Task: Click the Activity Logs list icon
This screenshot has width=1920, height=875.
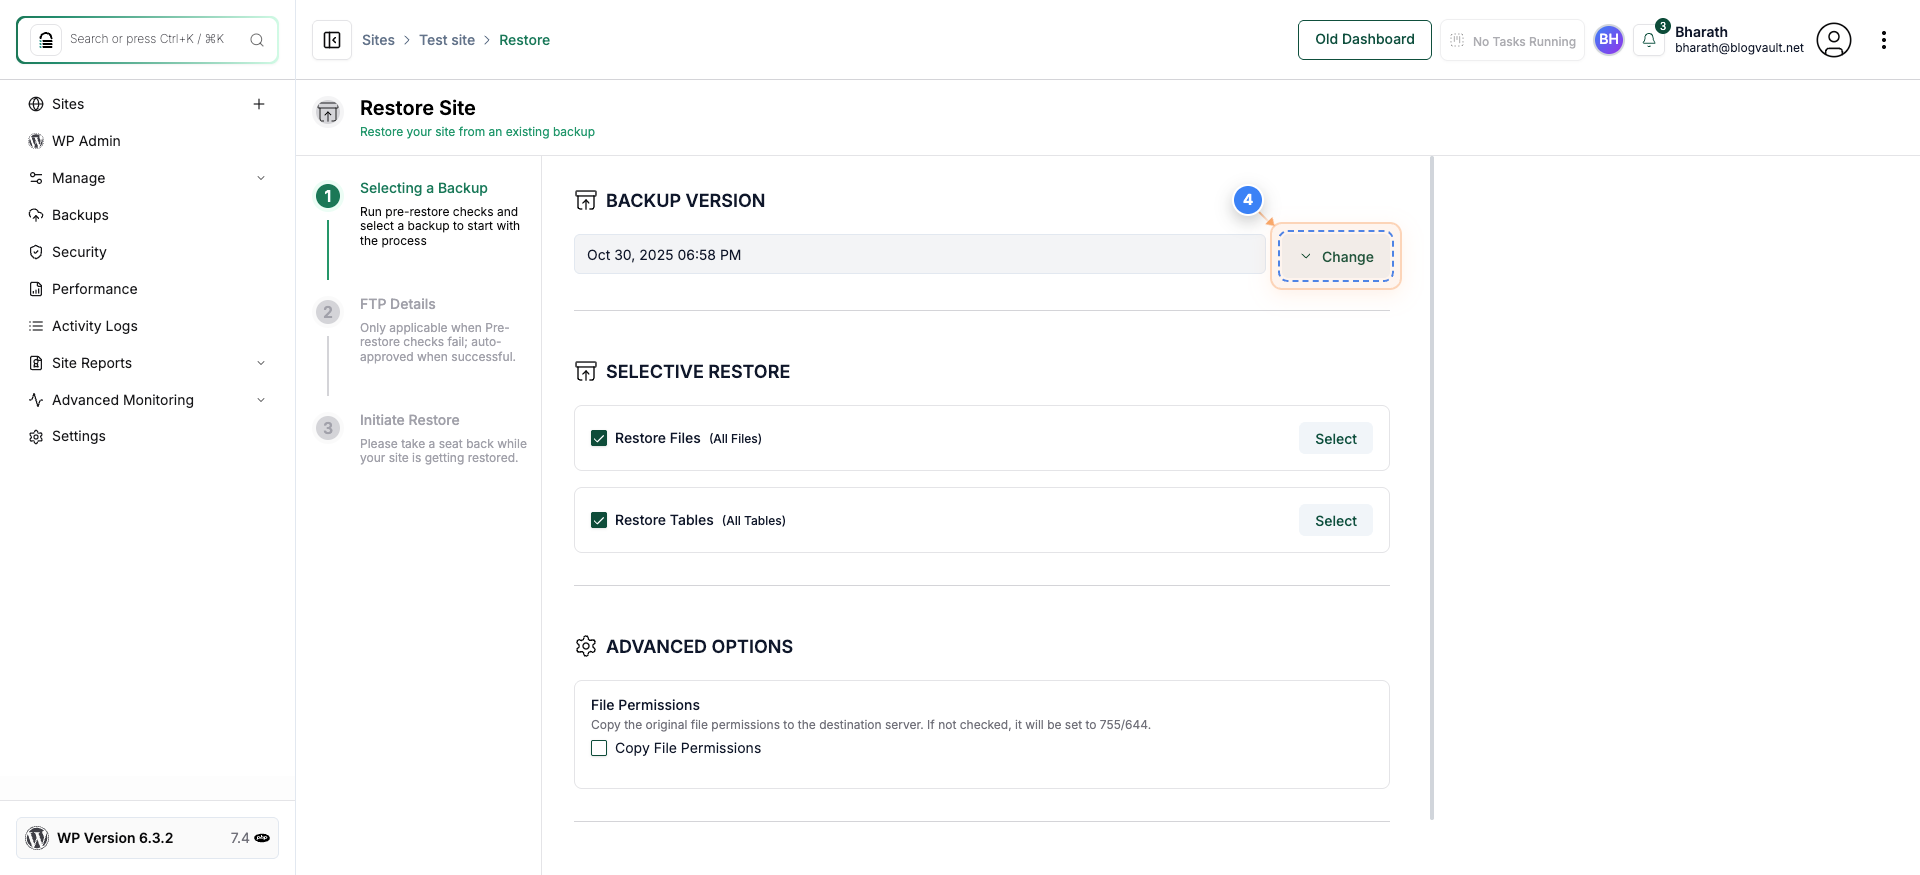Action: 36,326
